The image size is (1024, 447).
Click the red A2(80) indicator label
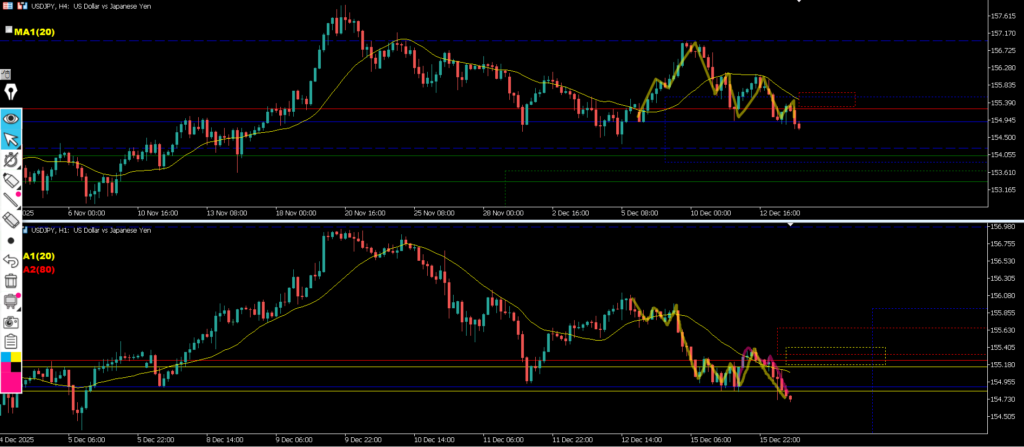[x=14, y=269]
